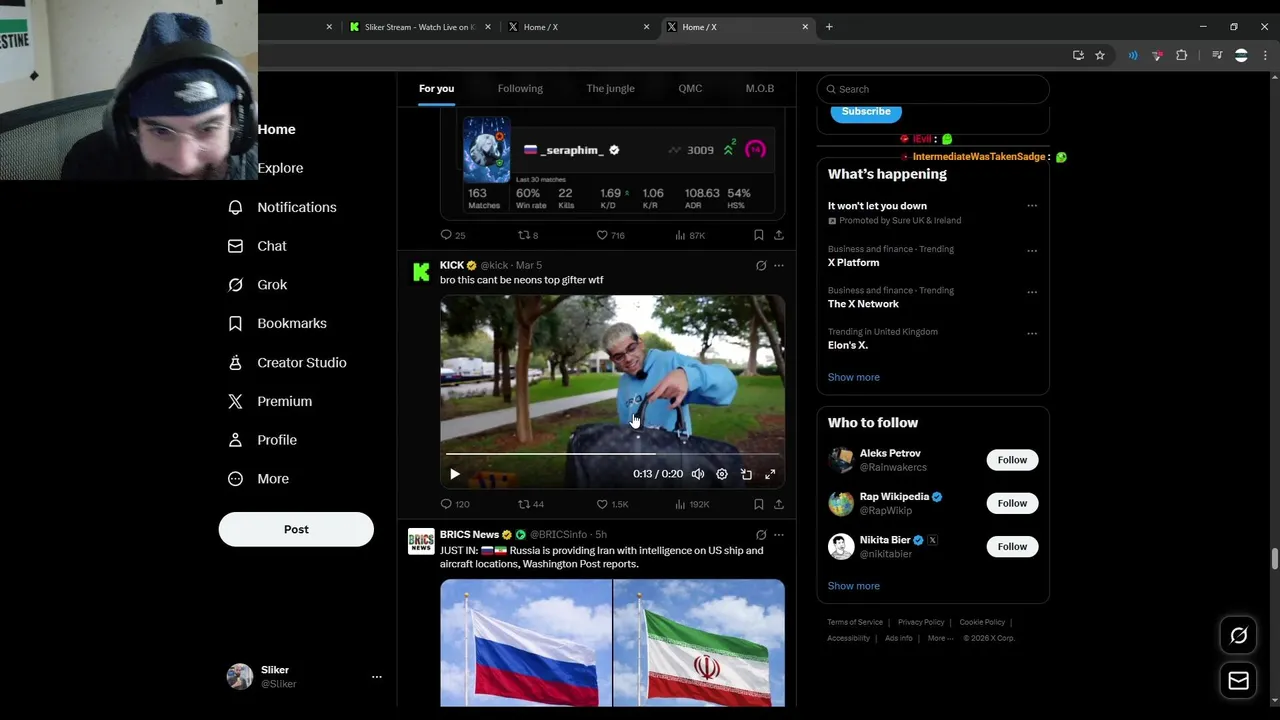1280x720 pixels.
Task: Repost the KICK post with 44 reposts
Action: coord(523,504)
